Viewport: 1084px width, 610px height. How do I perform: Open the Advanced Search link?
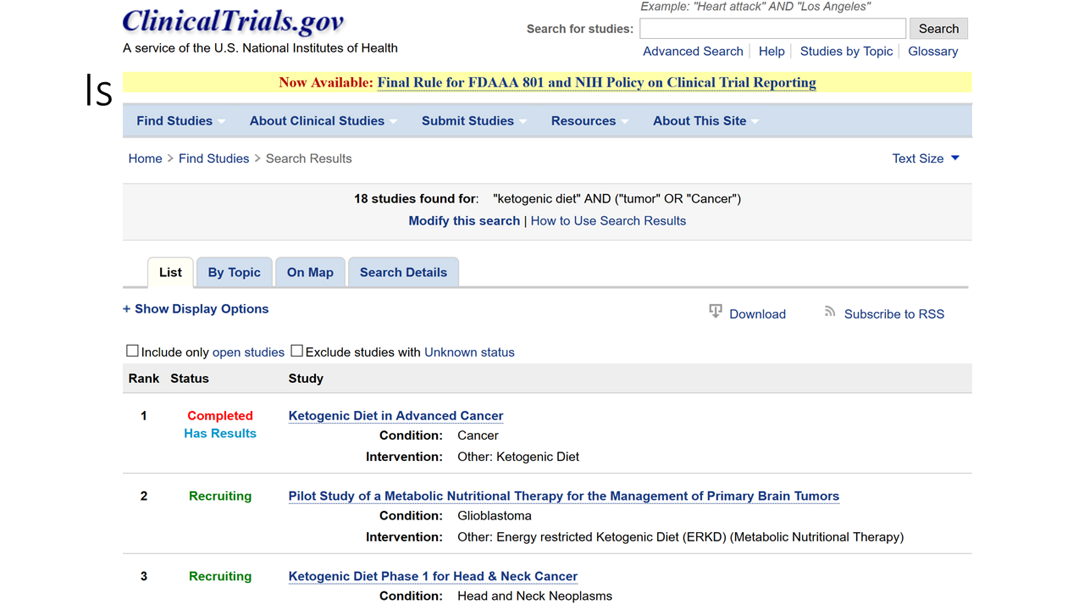692,51
